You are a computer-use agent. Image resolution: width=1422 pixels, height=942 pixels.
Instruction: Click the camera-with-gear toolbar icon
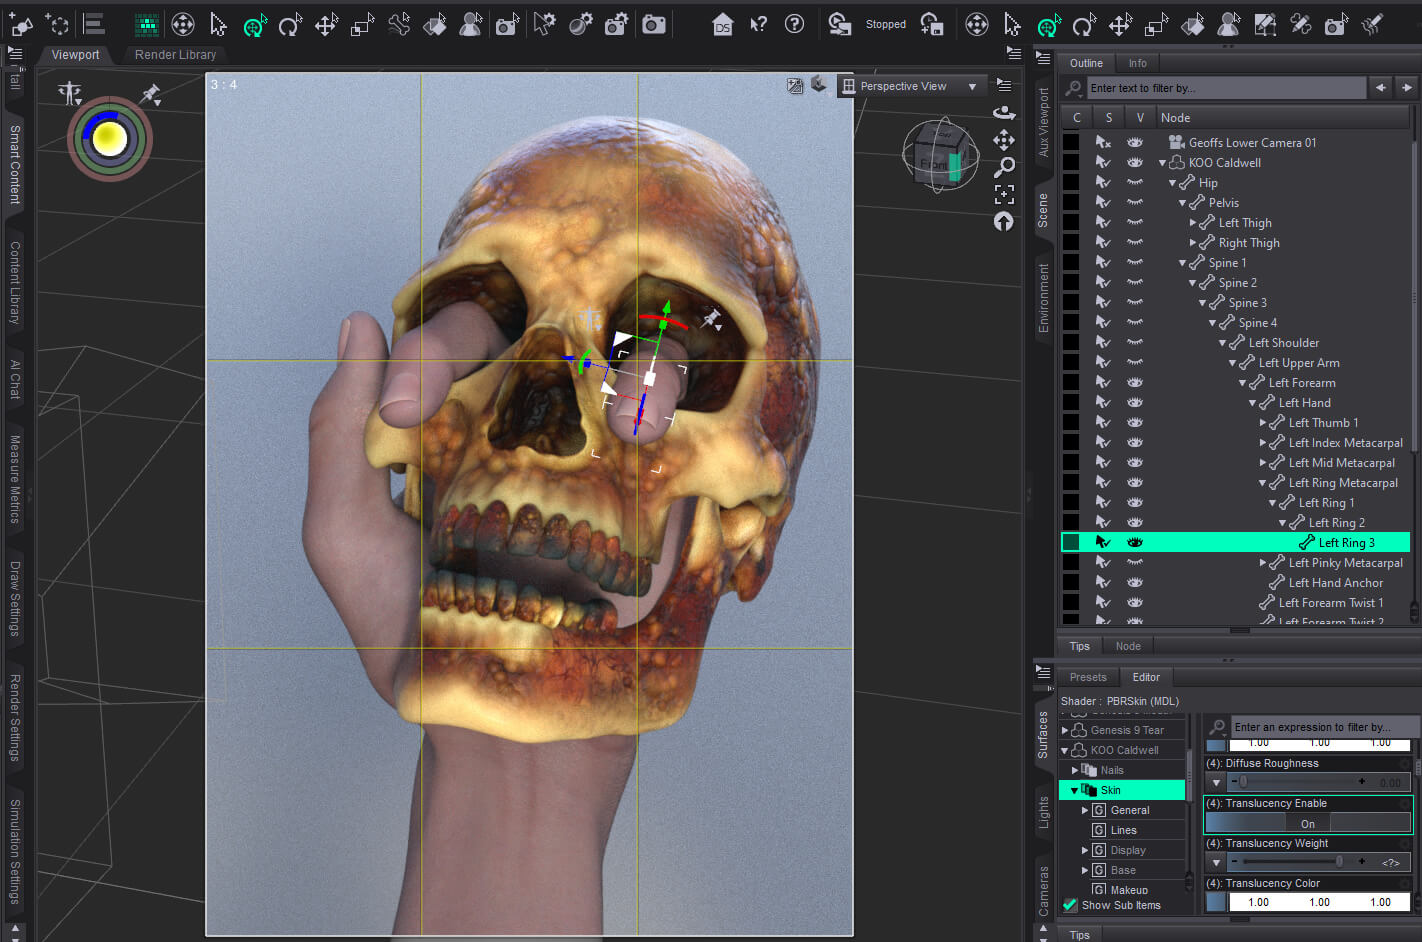click(x=617, y=25)
